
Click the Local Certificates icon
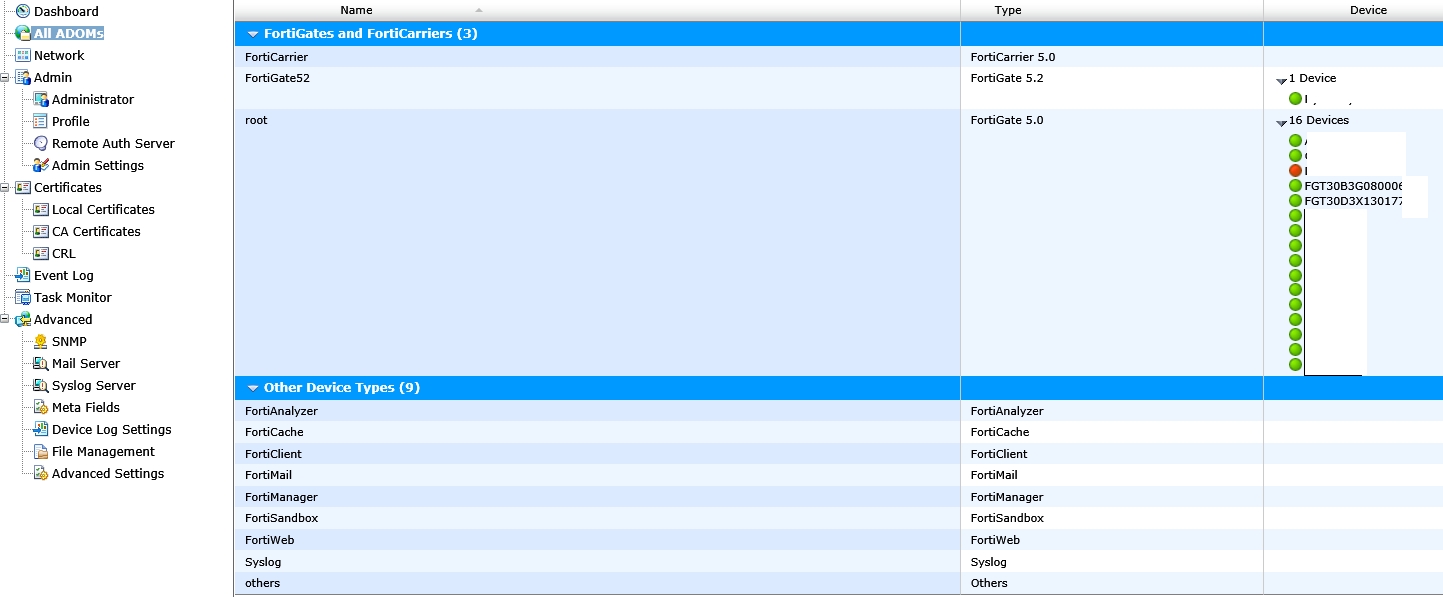41,209
